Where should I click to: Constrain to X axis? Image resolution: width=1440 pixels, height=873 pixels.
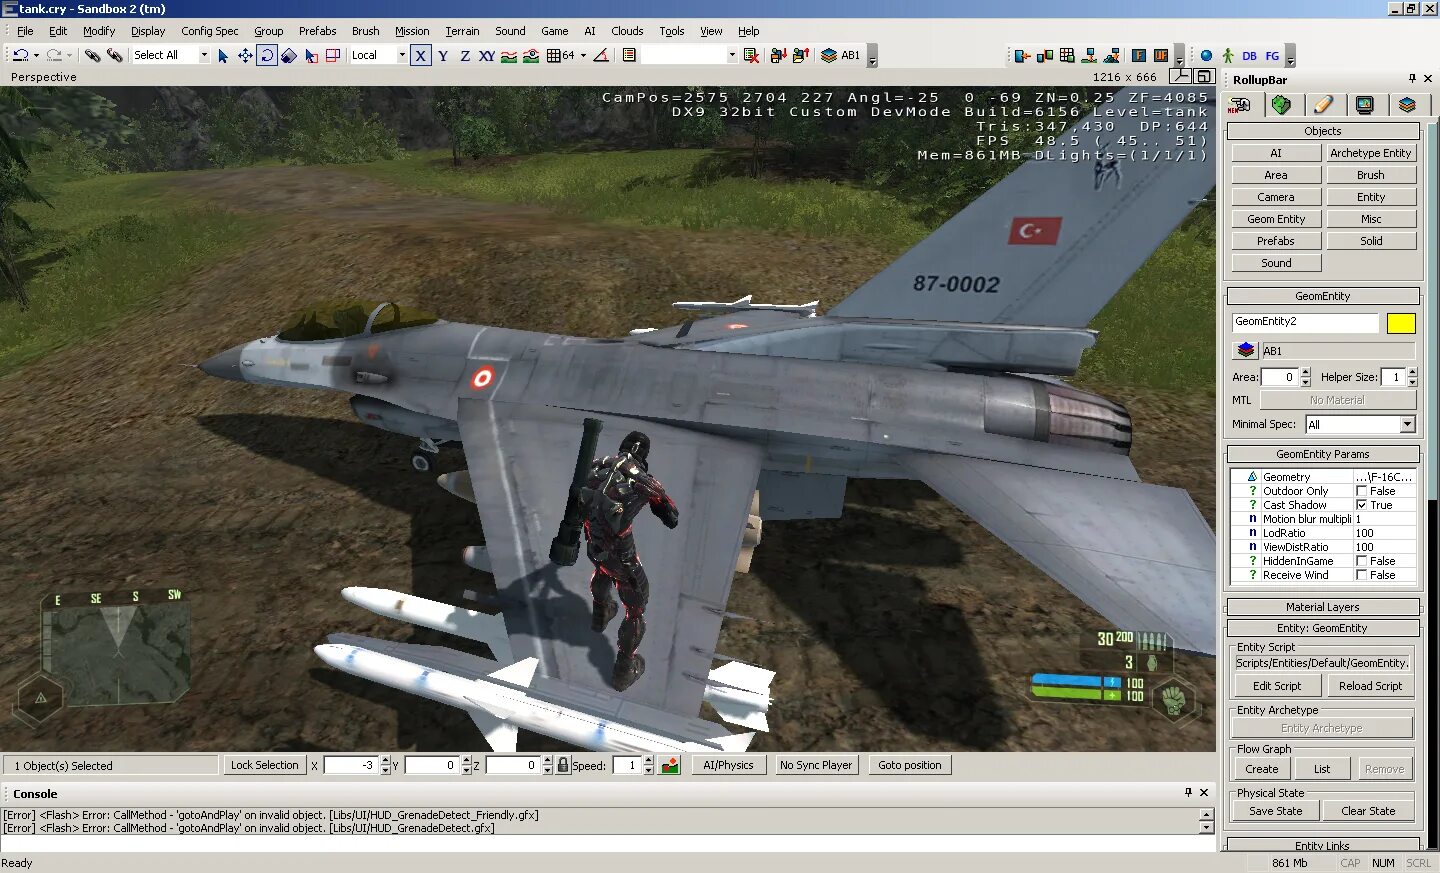pyautogui.click(x=421, y=56)
